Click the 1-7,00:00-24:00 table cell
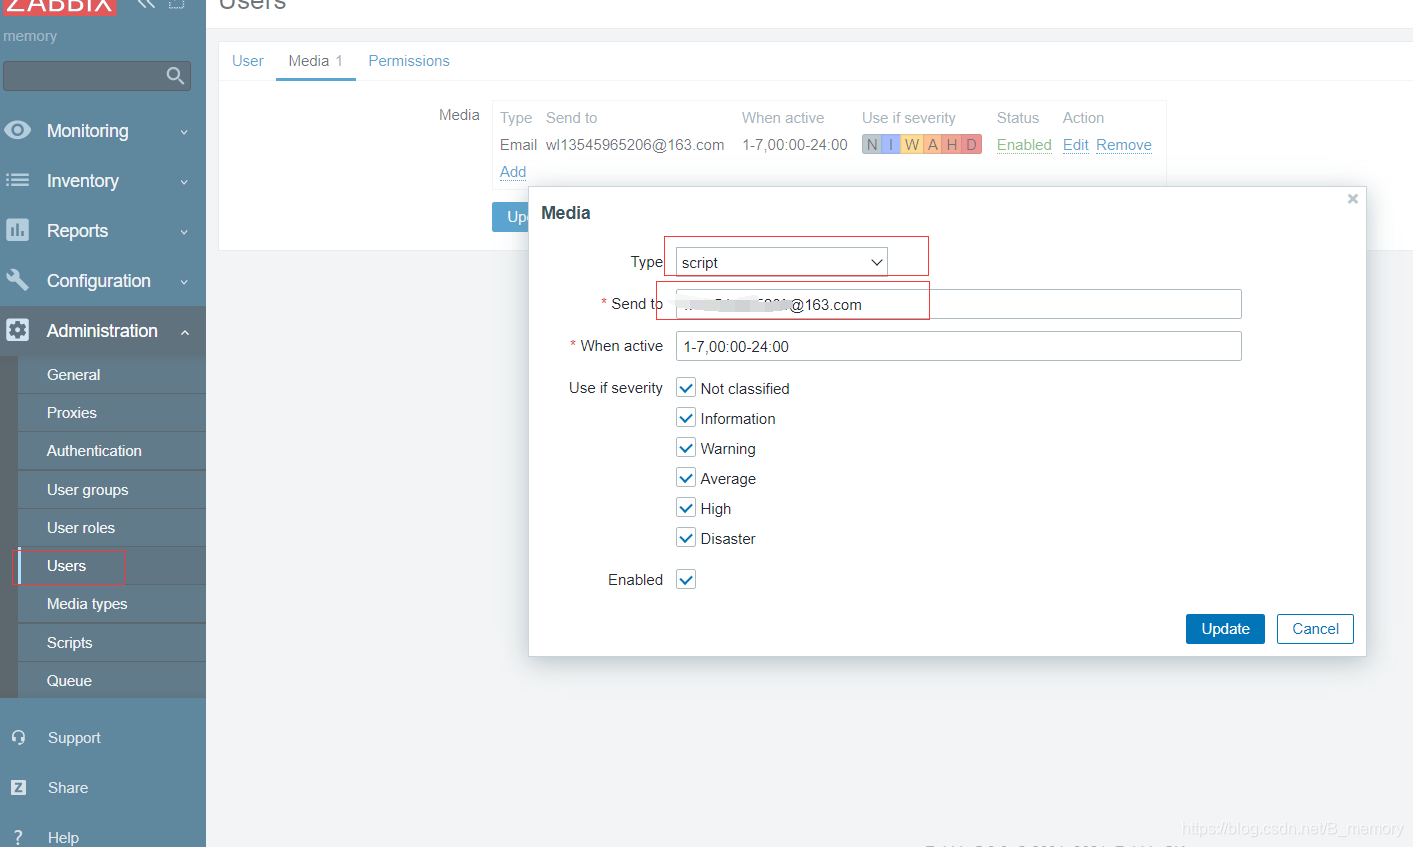Image resolution: width=1413 pixels, height=847 pixels. point(795,145)
